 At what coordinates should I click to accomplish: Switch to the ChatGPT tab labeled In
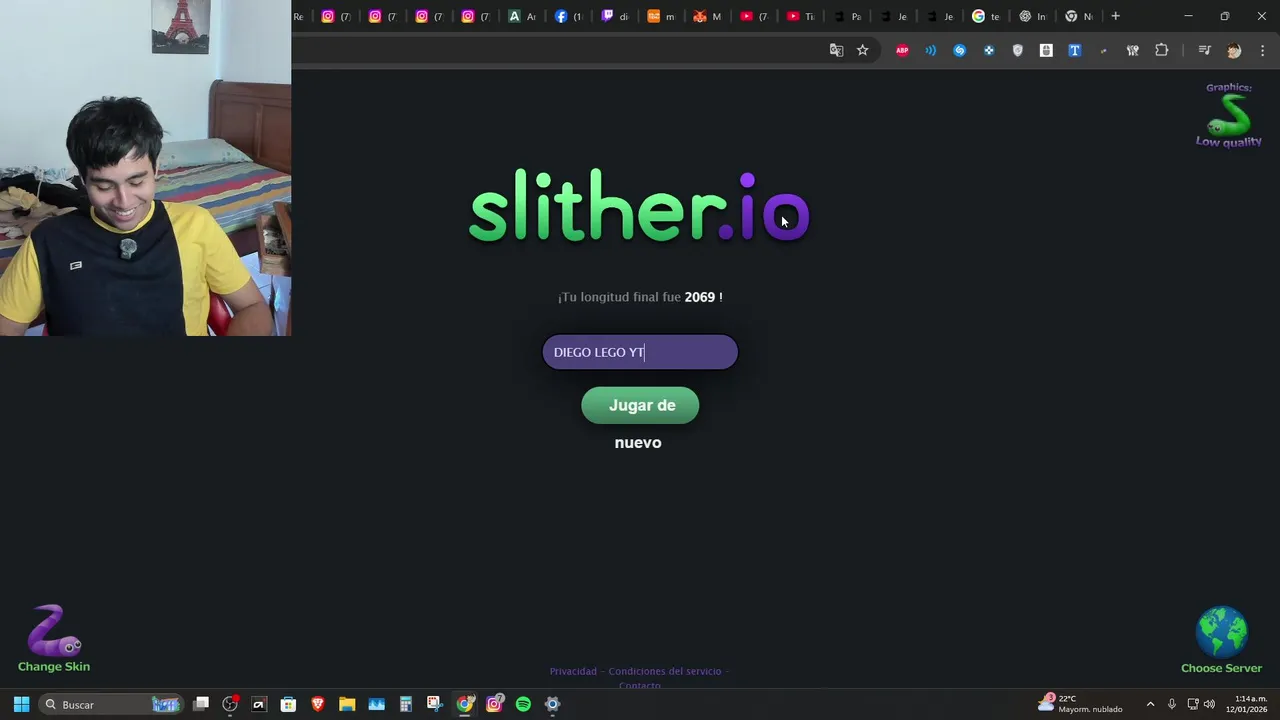[1032, 16]
